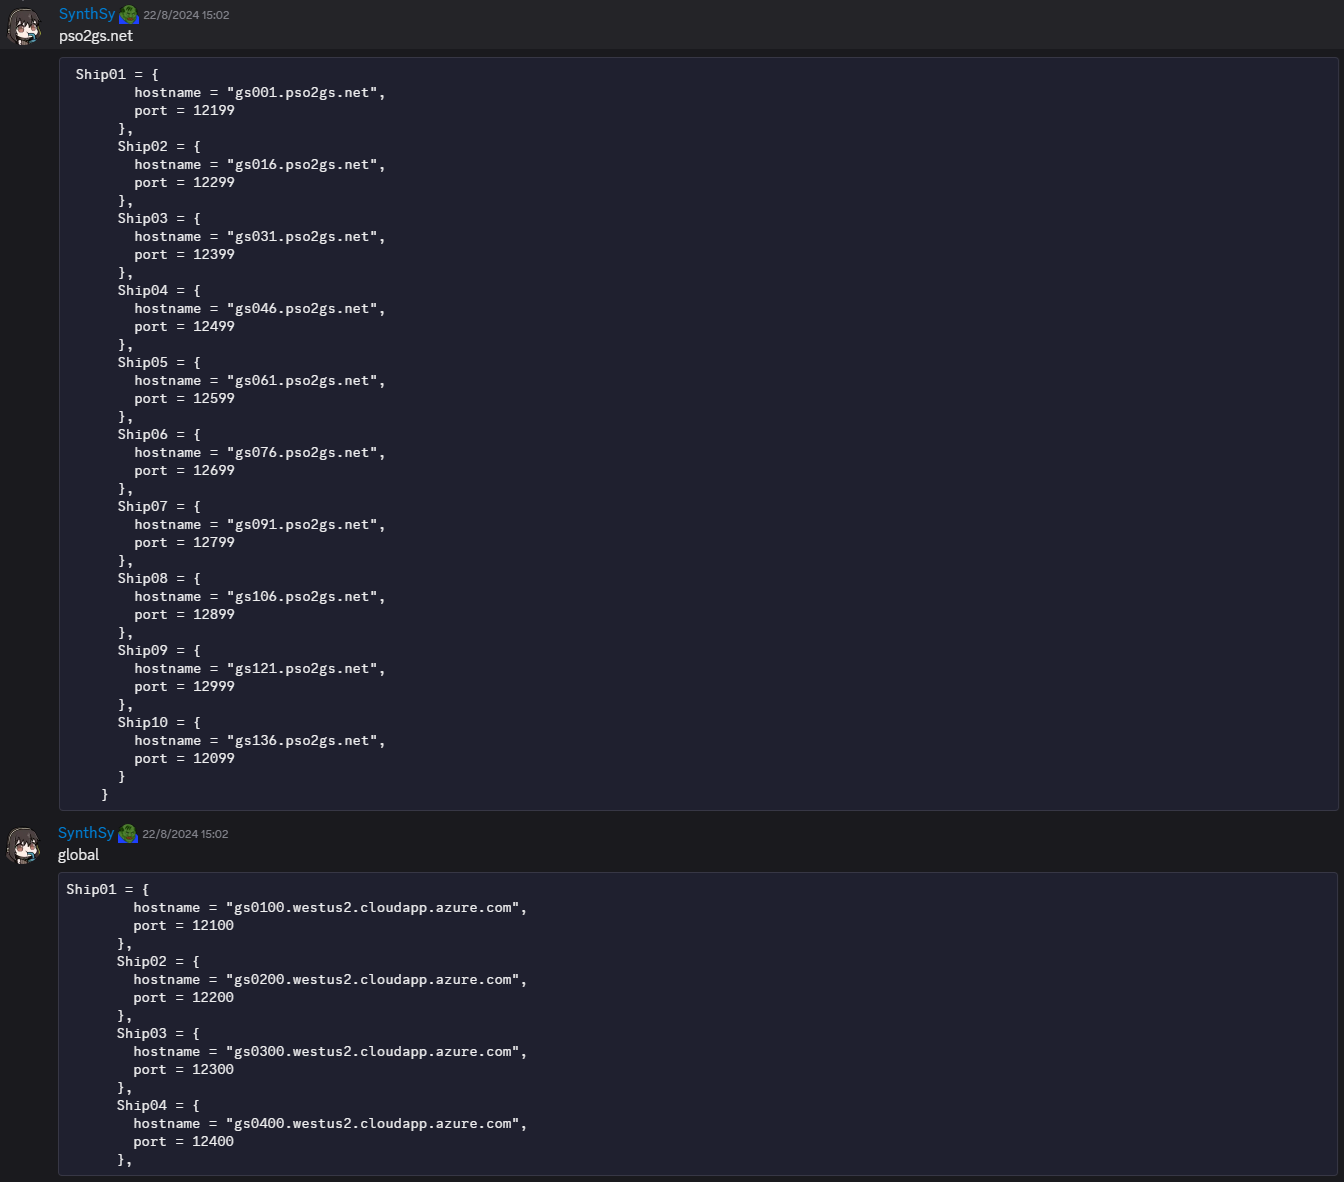1344x1182 pixels.
Task: Click the "Ship07 = {" line in first code block
Action: 159,507
